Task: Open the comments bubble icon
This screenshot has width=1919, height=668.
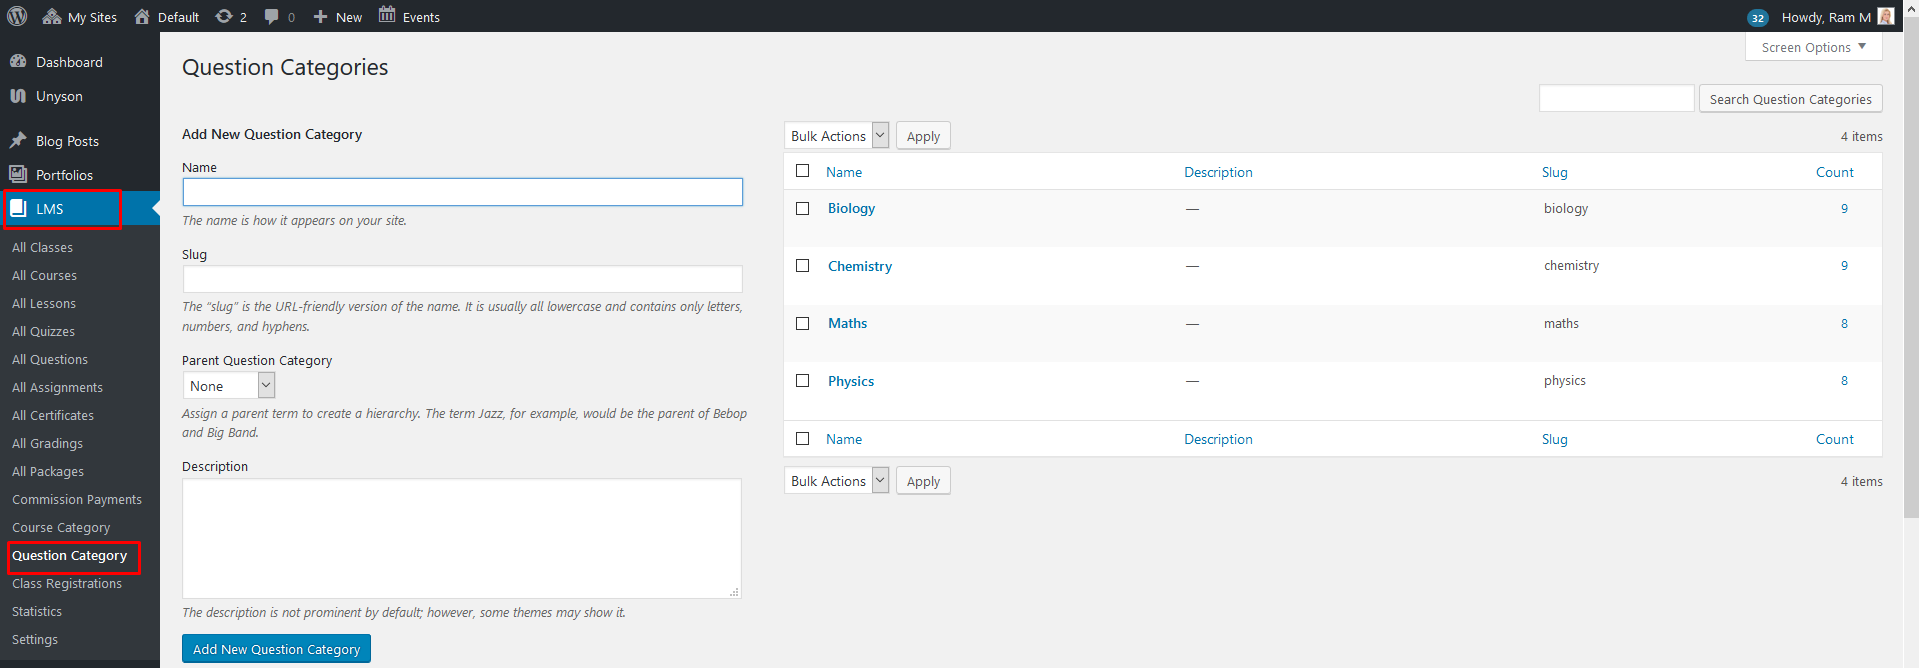Action: click(271, 16)
